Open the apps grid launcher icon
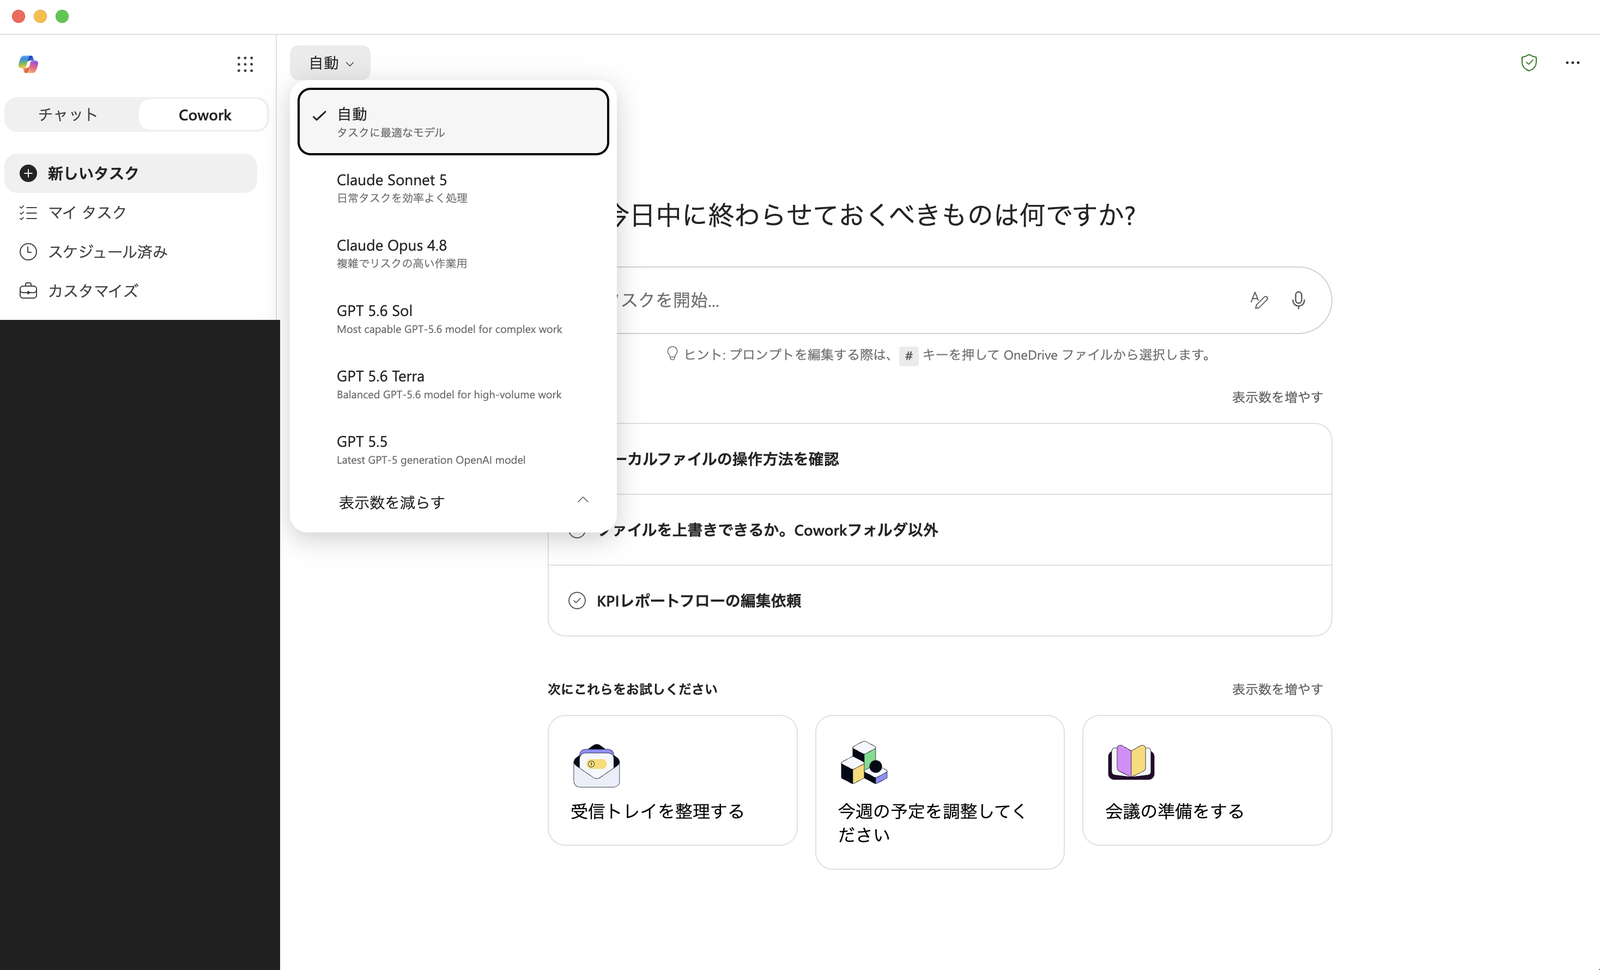 pyautogui.click(x=245, y=64)
